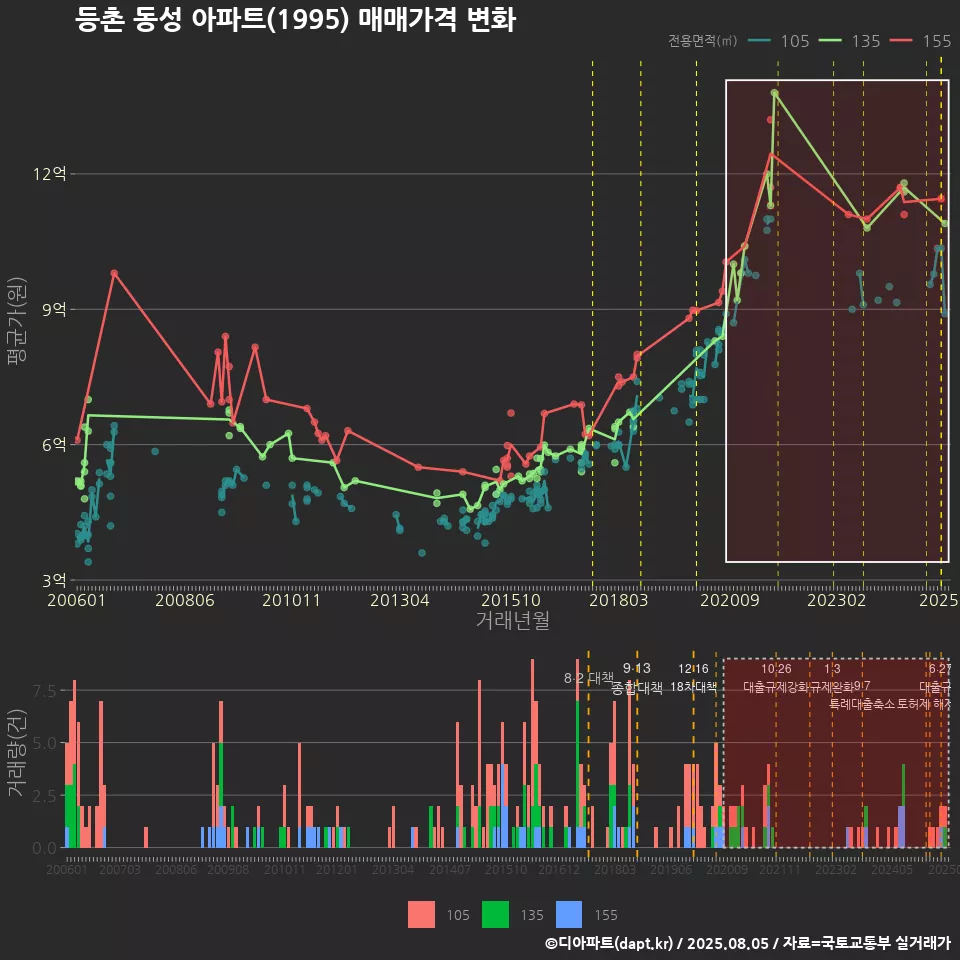This screenshot has width=960, height=960.
Task: Click the 200806 label on price chart
Action: (184, 600)
